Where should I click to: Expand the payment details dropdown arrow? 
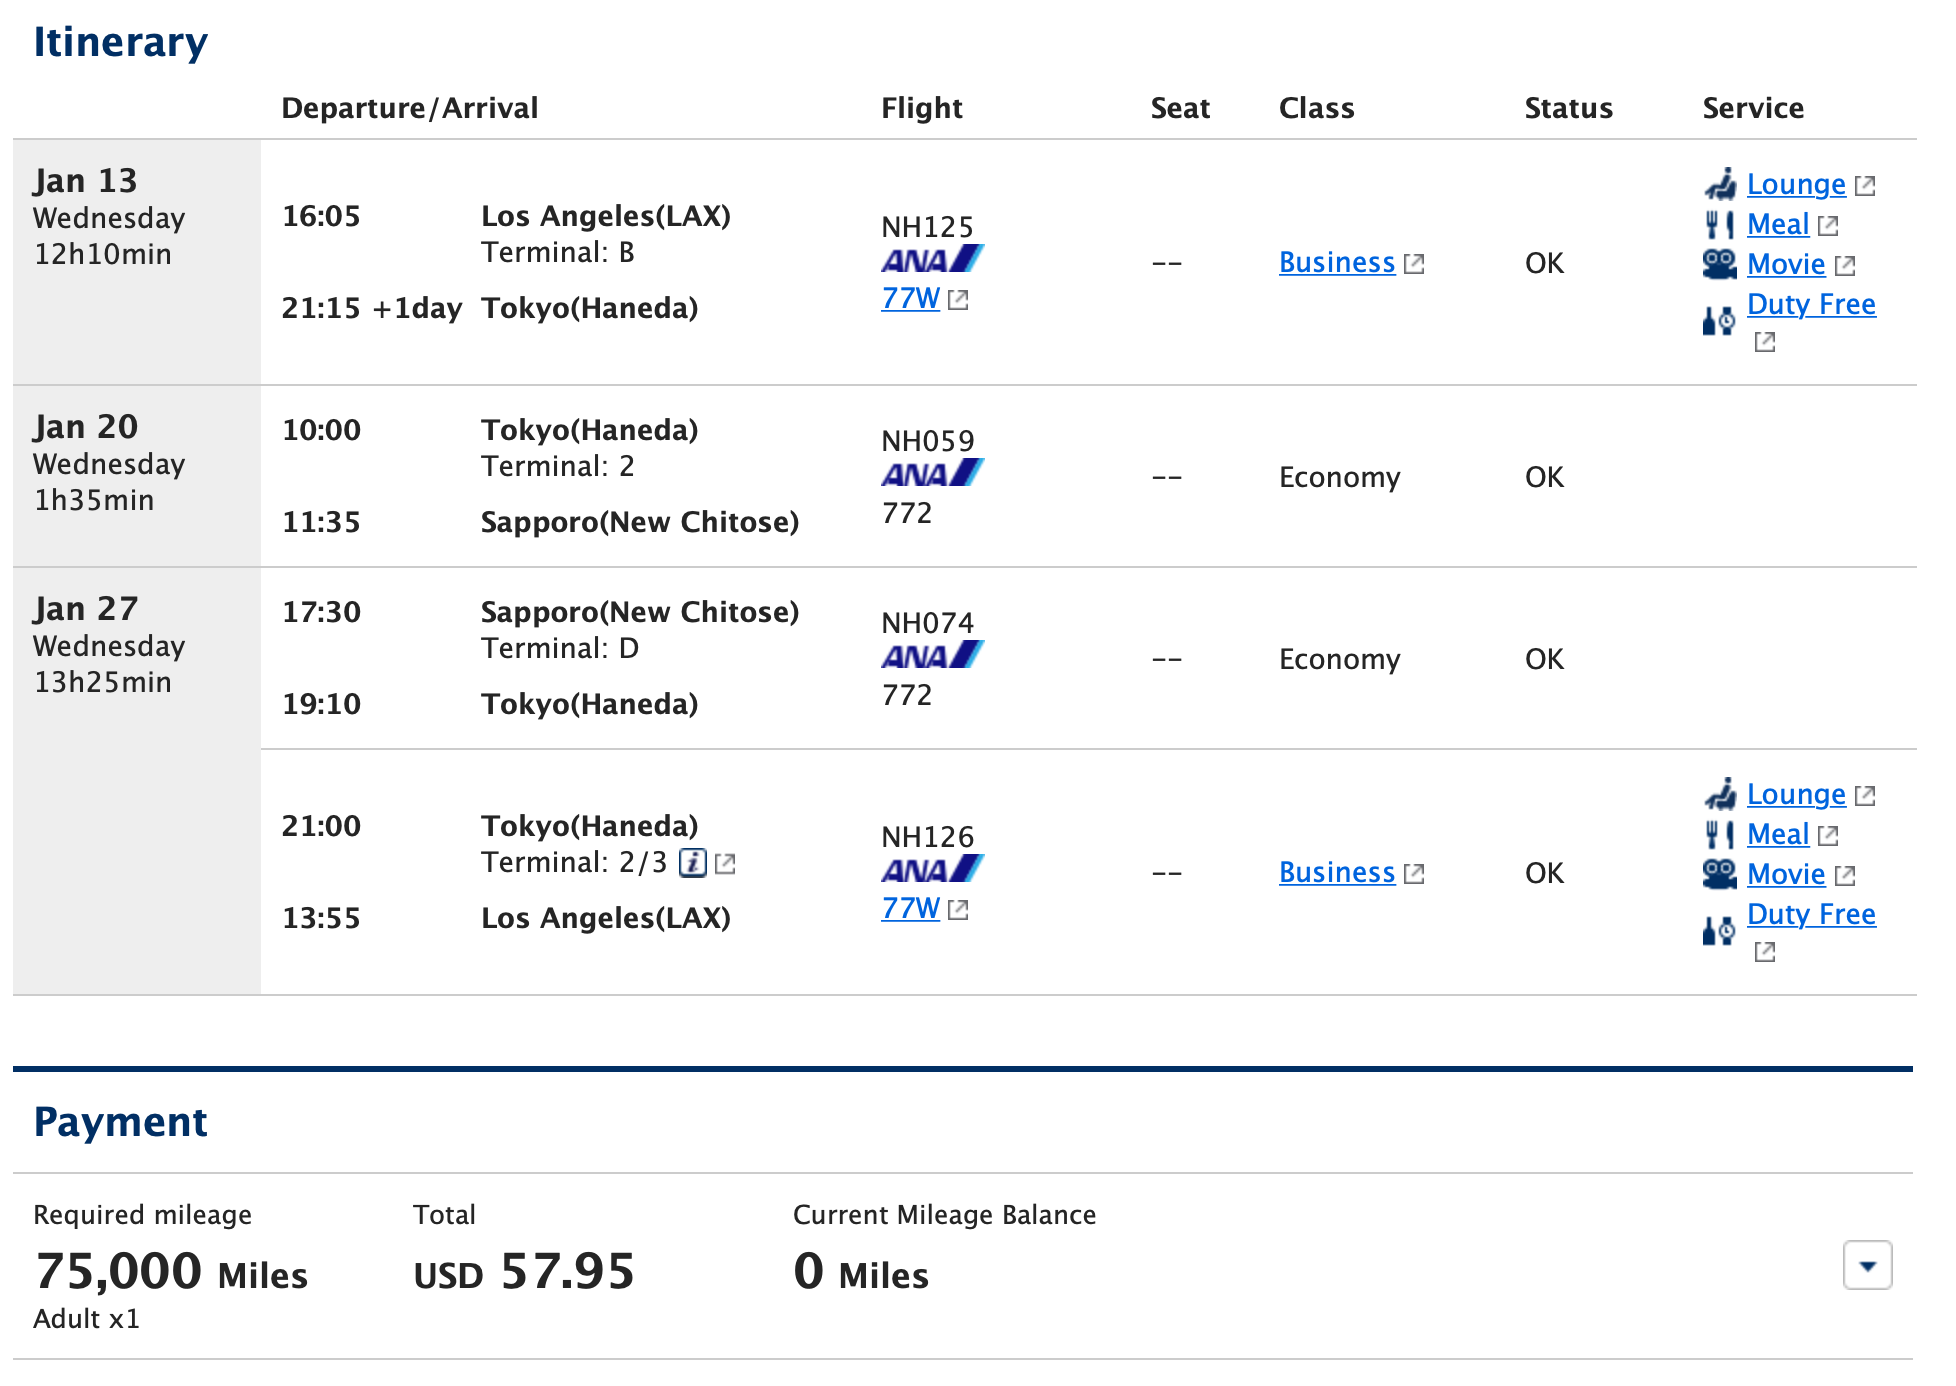coord(1869,1265)
